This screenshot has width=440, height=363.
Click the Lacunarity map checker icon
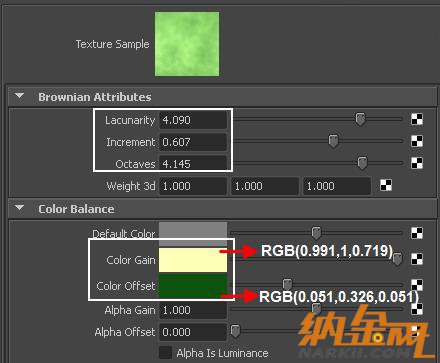[417, 119]
